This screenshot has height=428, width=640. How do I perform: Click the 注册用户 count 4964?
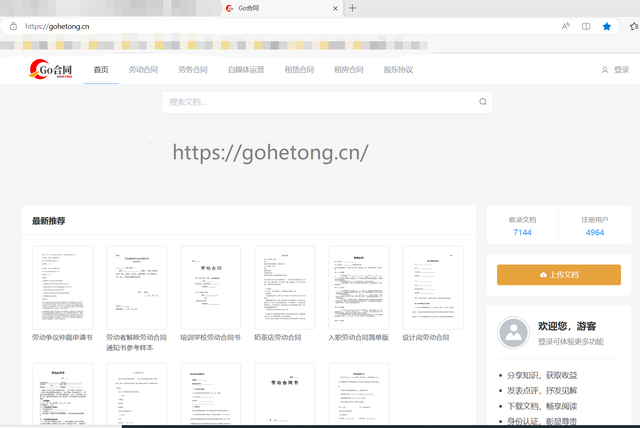click(595, 233)
